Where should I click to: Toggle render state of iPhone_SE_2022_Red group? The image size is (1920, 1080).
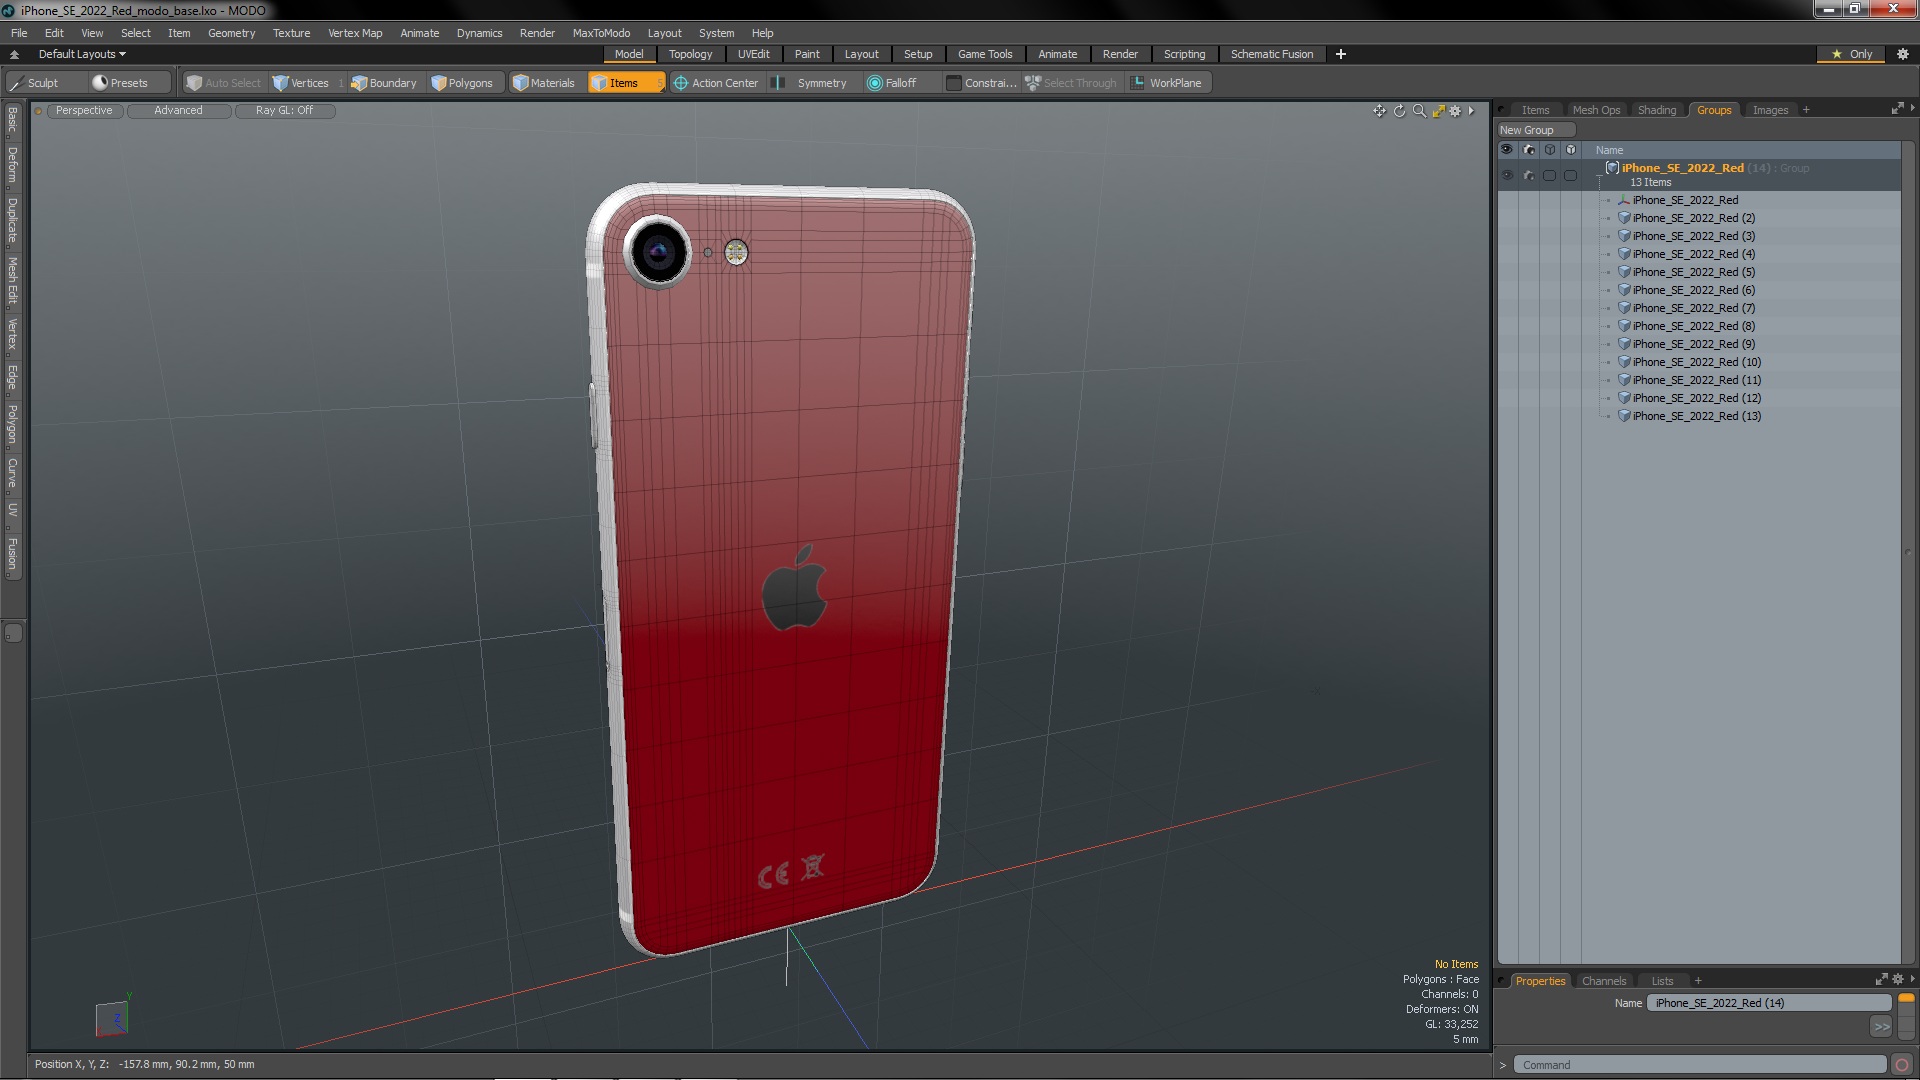click(1529, 175)
